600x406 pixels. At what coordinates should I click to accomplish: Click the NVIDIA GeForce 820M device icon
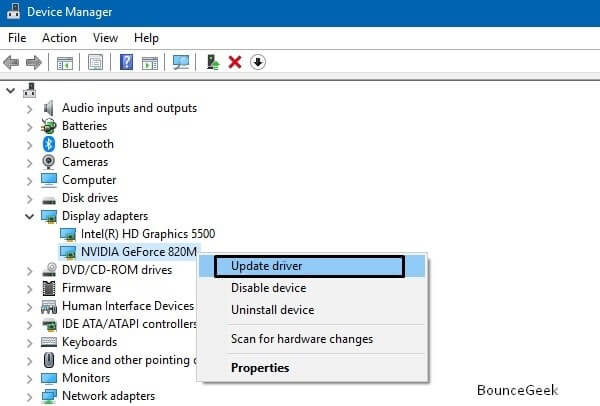[68, 252]
